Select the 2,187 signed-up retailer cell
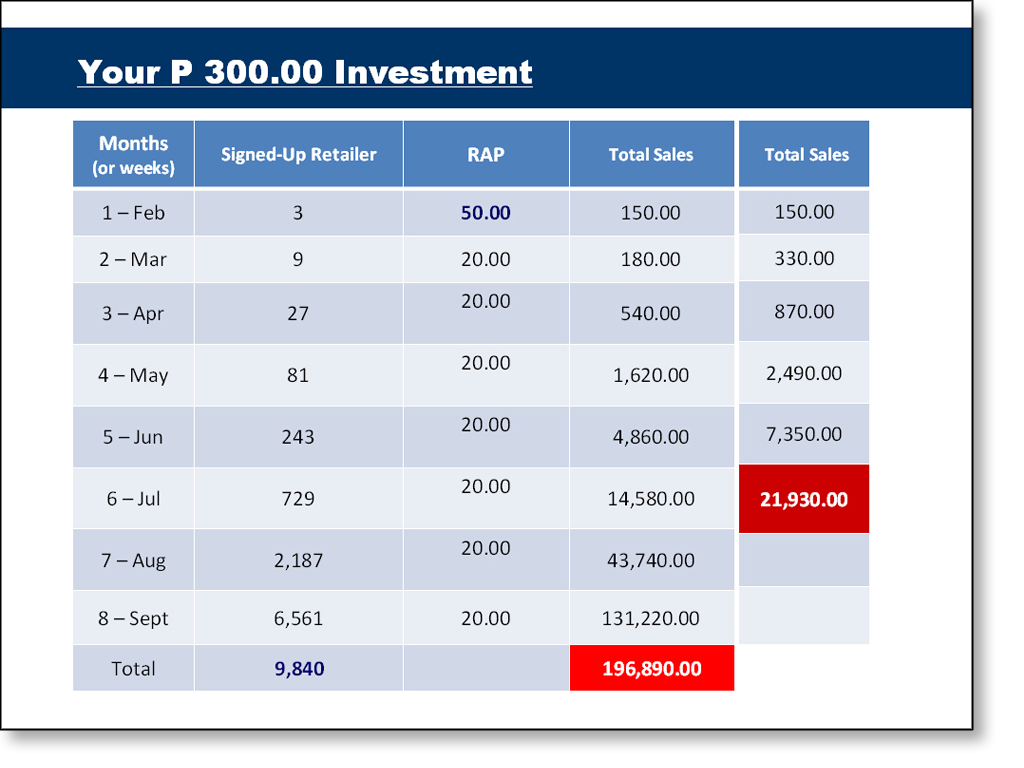The height and width of the screenshot is (768, 1024). coord(298,561)
